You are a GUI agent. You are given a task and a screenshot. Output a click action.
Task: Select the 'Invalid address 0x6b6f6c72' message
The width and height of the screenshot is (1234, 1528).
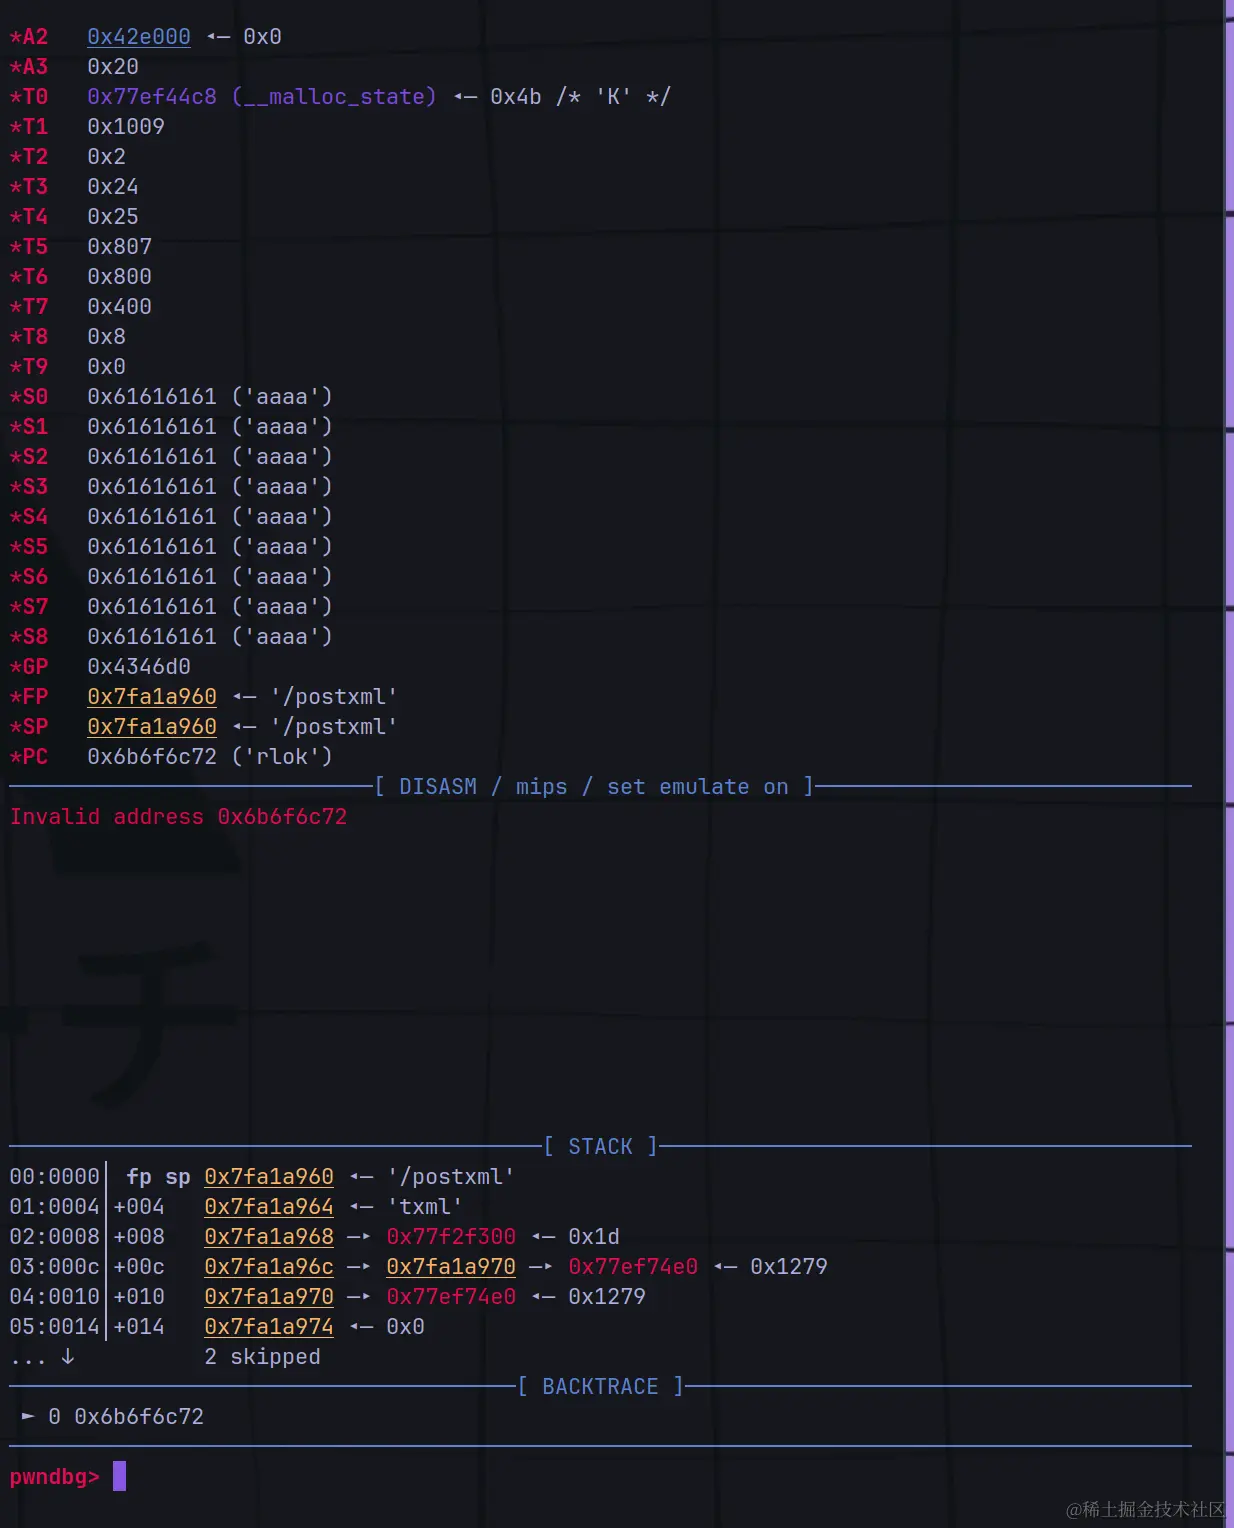click(178, 817)
